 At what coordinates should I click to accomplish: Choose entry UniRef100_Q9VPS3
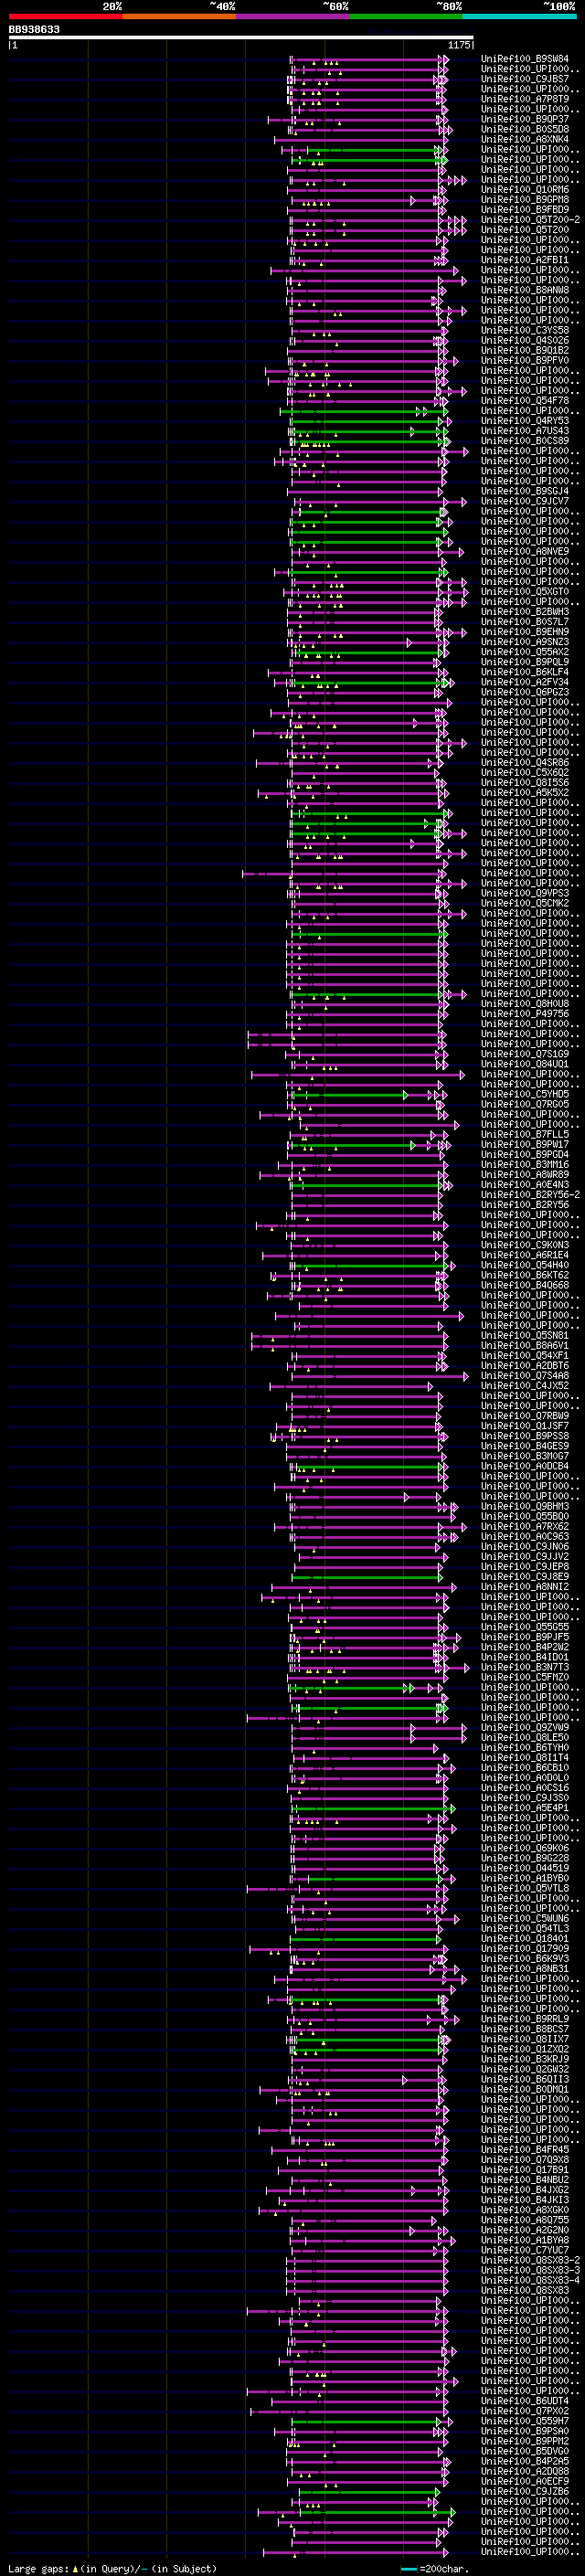[525, 893]
